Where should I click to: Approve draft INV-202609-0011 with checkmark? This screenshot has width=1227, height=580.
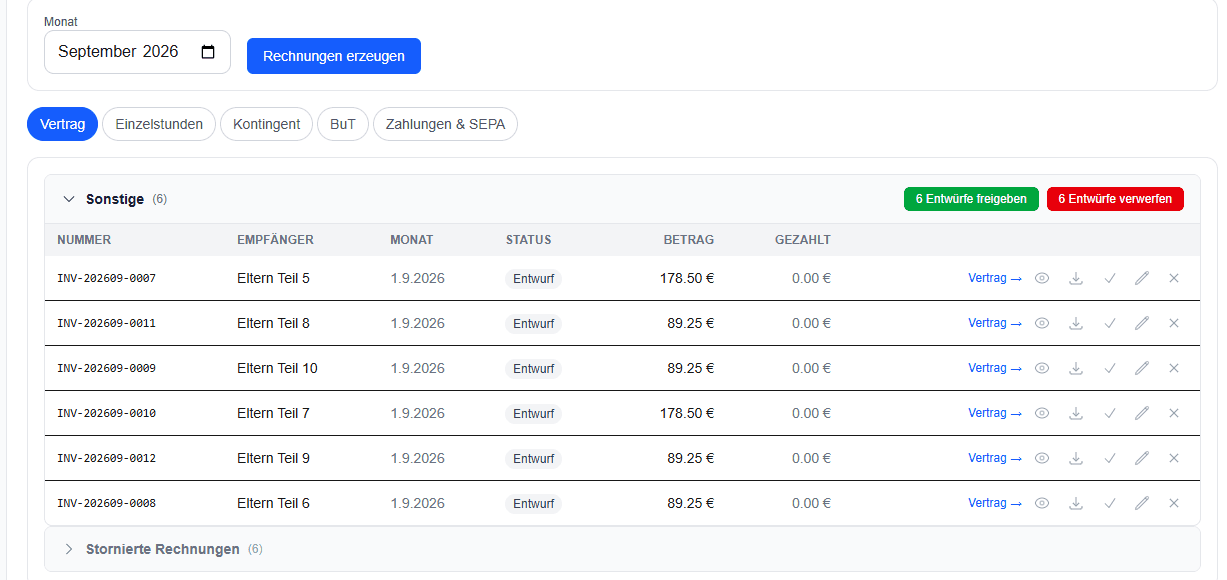click(x=1110, y=323)
